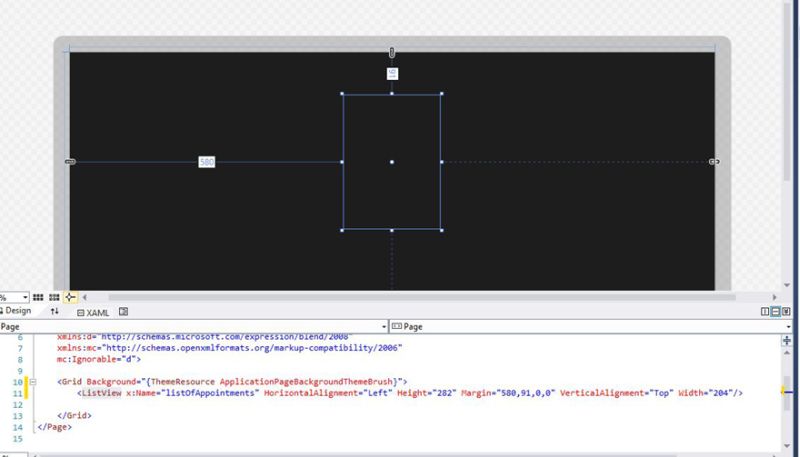This screenshot has width=800, height=457.
Task: Select the horizontal split layout icon
Action: click(776, 312)
